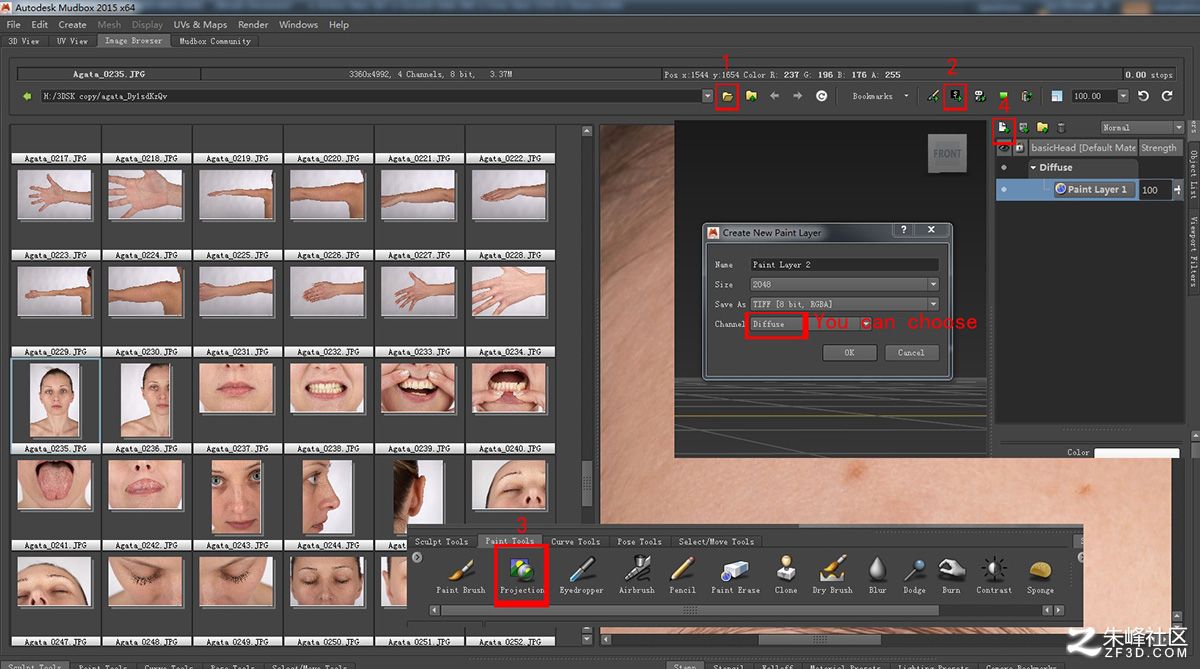The height and width of the screenshot is (669, 1200).
Task: Delete selected layer with trash icon
Action: [1061, 127]
